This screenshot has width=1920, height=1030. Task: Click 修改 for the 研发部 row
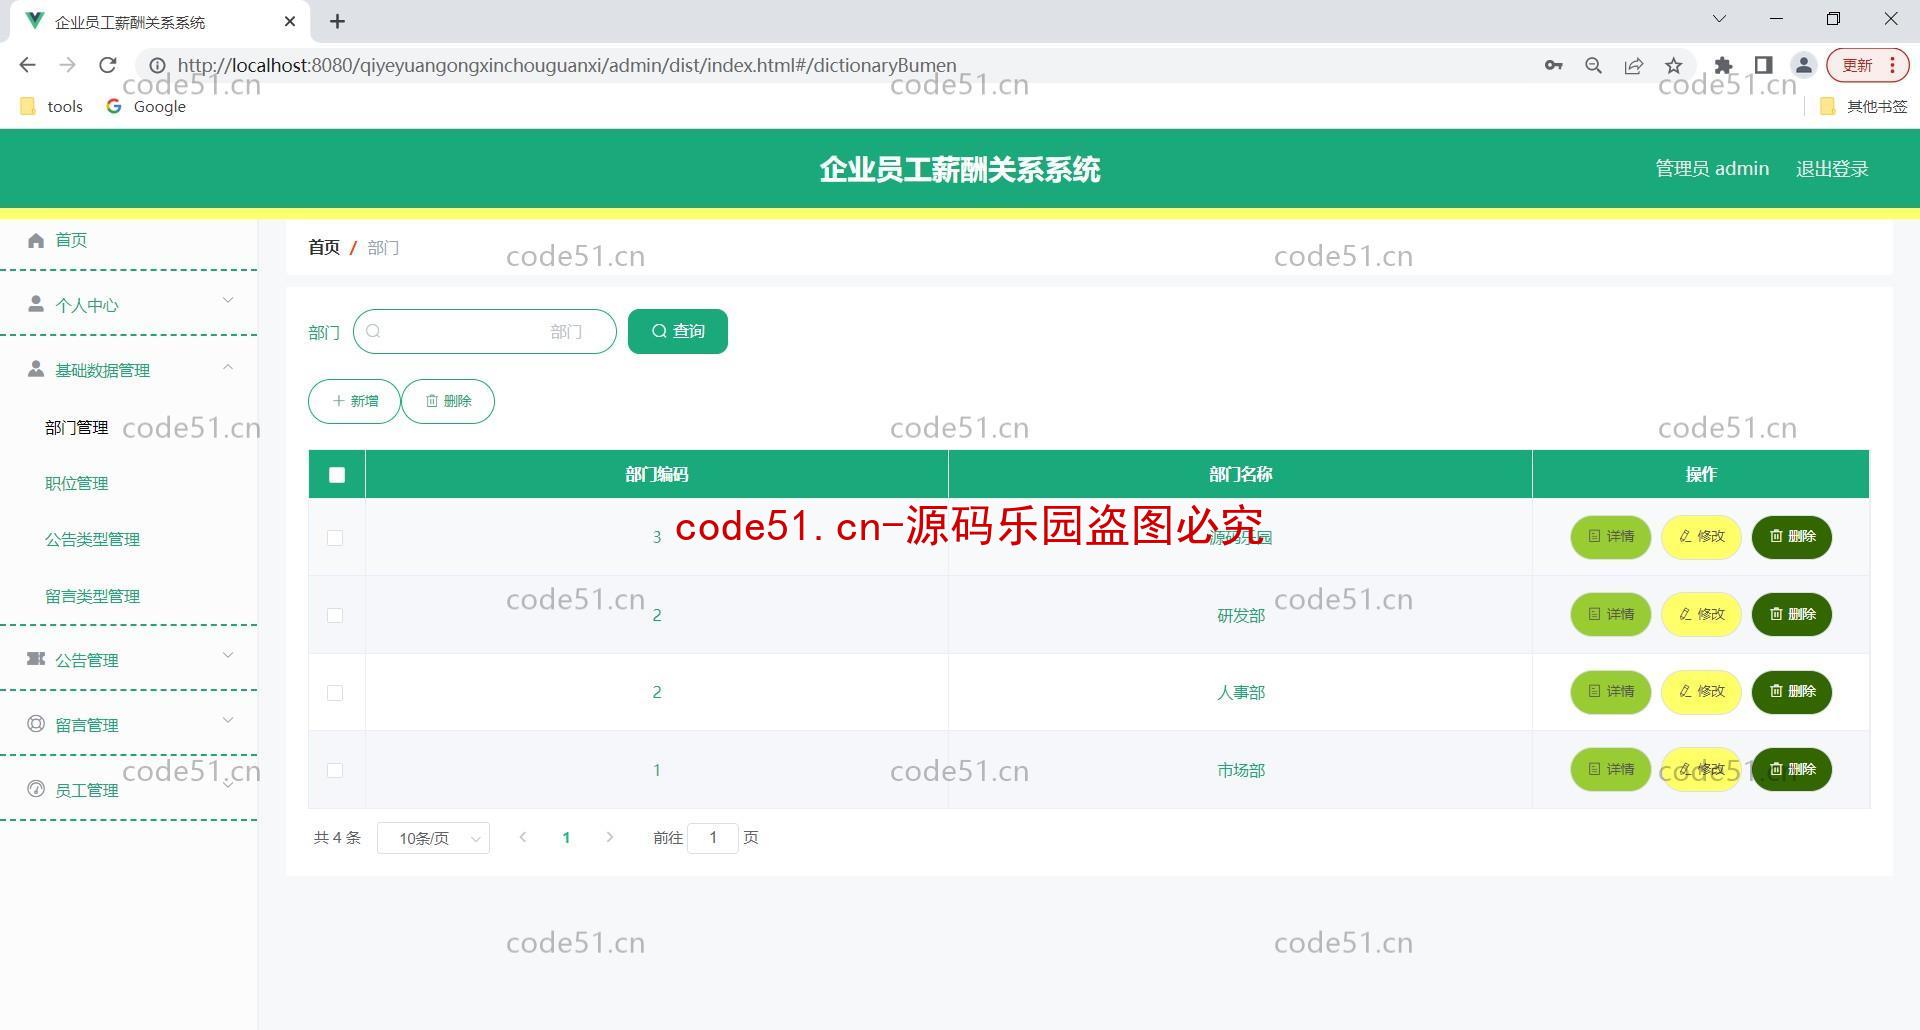(x=1701, y=614)
